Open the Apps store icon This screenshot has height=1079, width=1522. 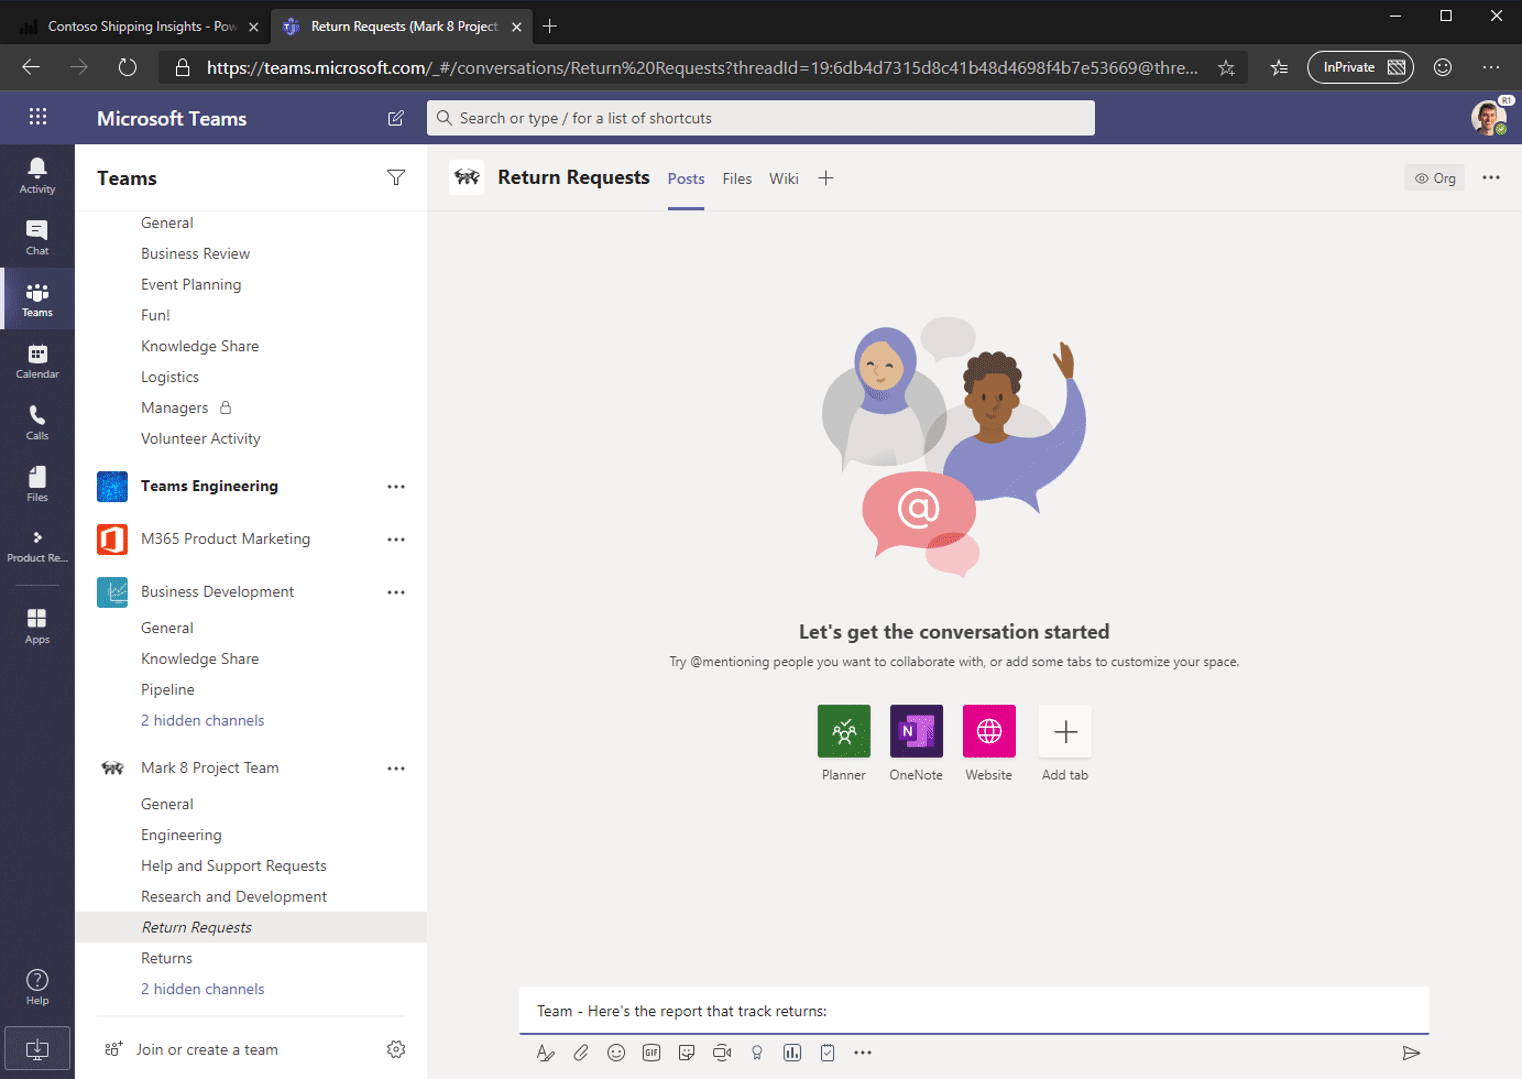37,626
